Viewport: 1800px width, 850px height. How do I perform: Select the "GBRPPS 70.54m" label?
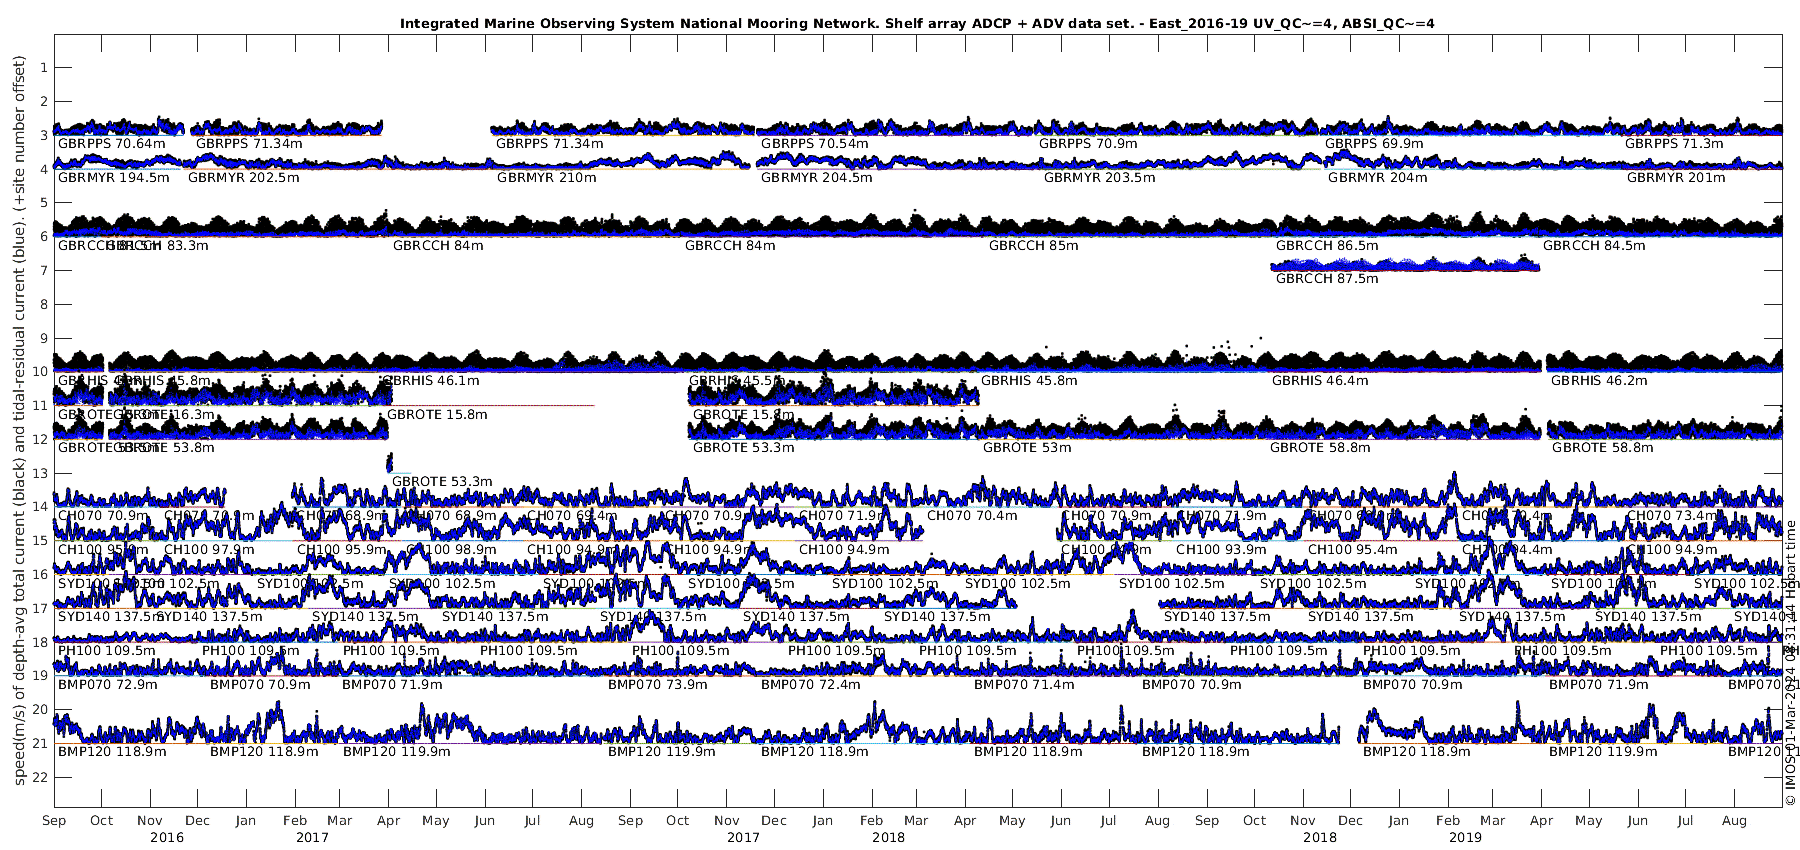coord(814,144)
